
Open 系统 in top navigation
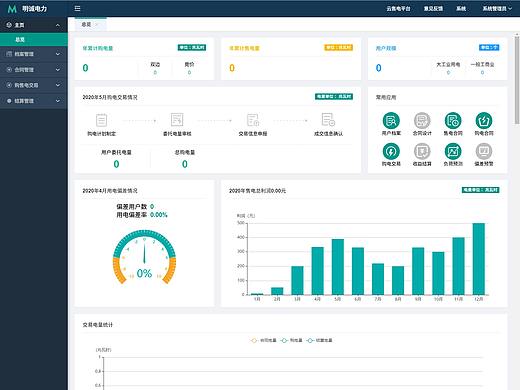tap(461, 9)
